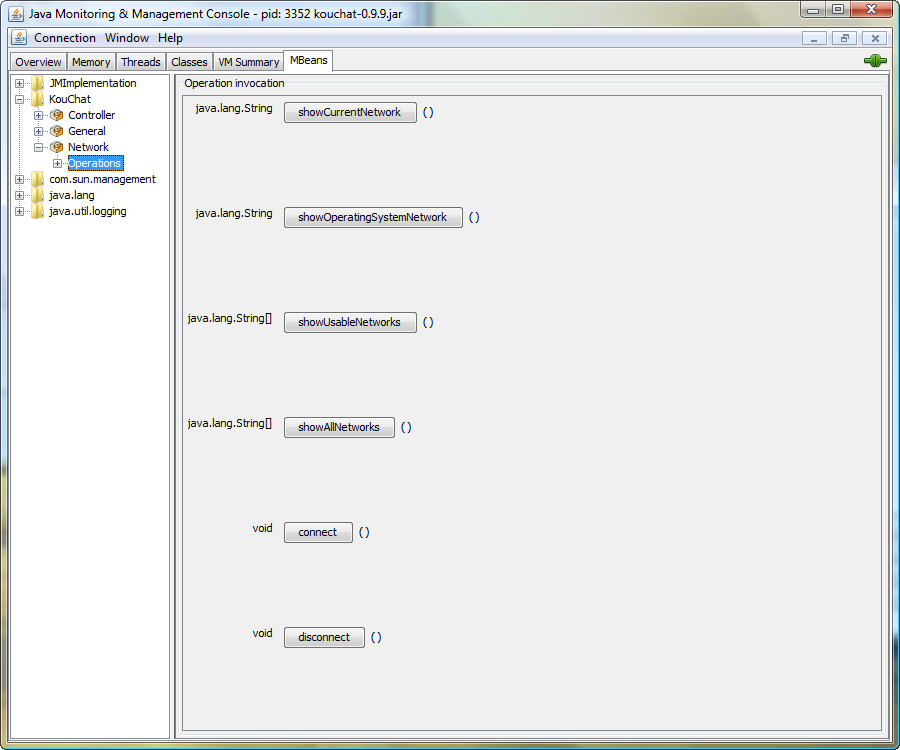
Task: Close the inner connection frame
Action: coord(875,38)
